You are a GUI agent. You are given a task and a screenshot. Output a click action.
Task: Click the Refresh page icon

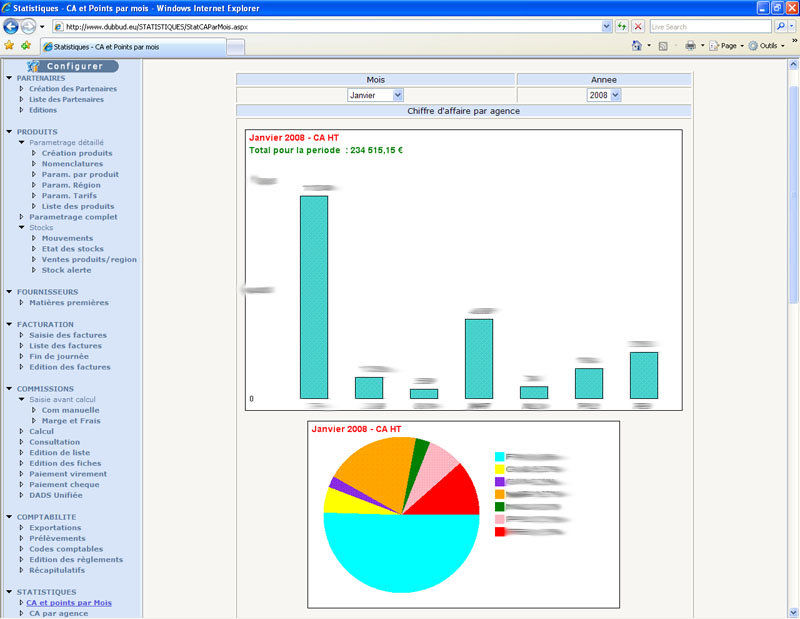click(622, 26)
